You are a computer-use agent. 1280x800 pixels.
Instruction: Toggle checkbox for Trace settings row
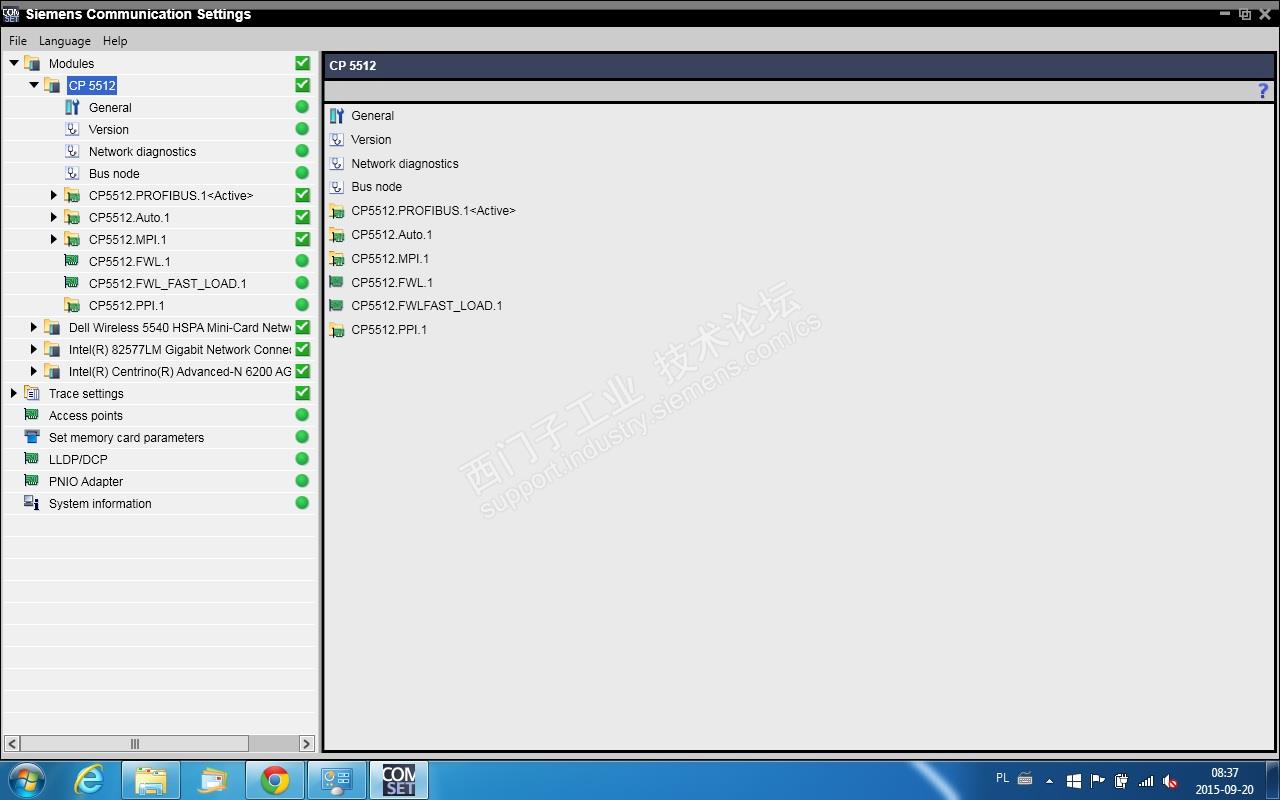coord(302,393)
